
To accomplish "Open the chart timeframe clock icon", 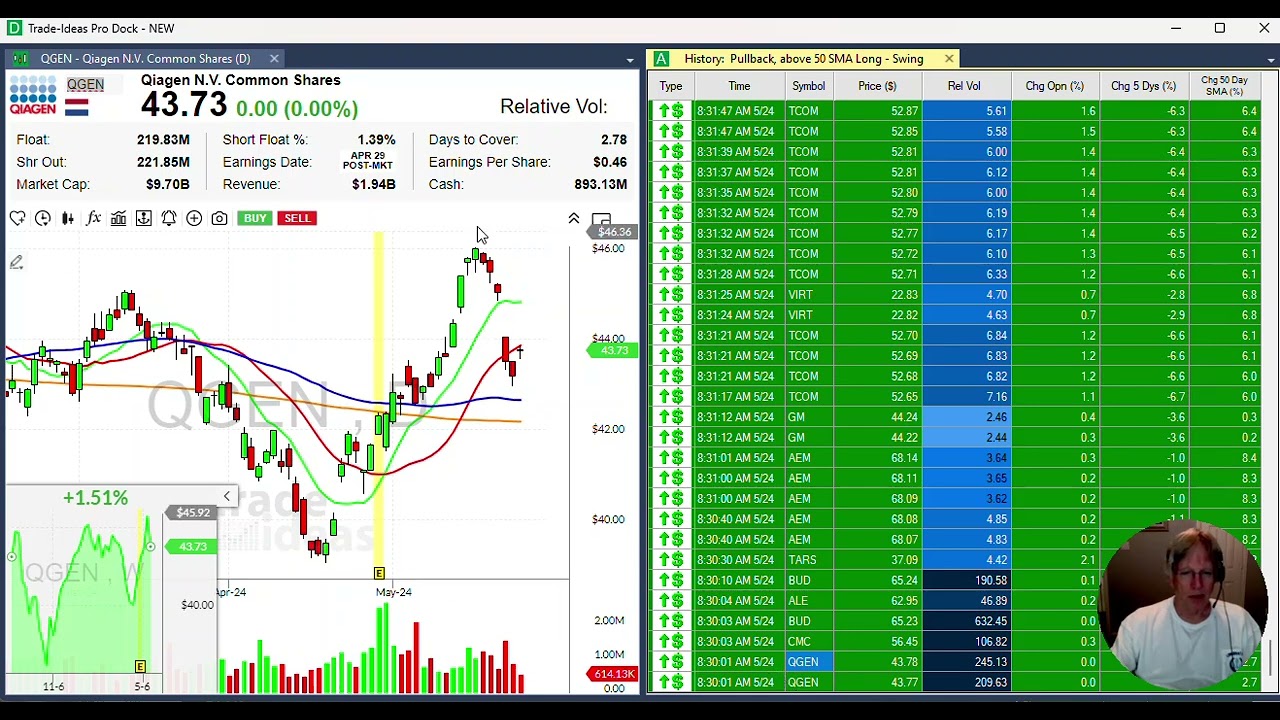I will point(42,218).
